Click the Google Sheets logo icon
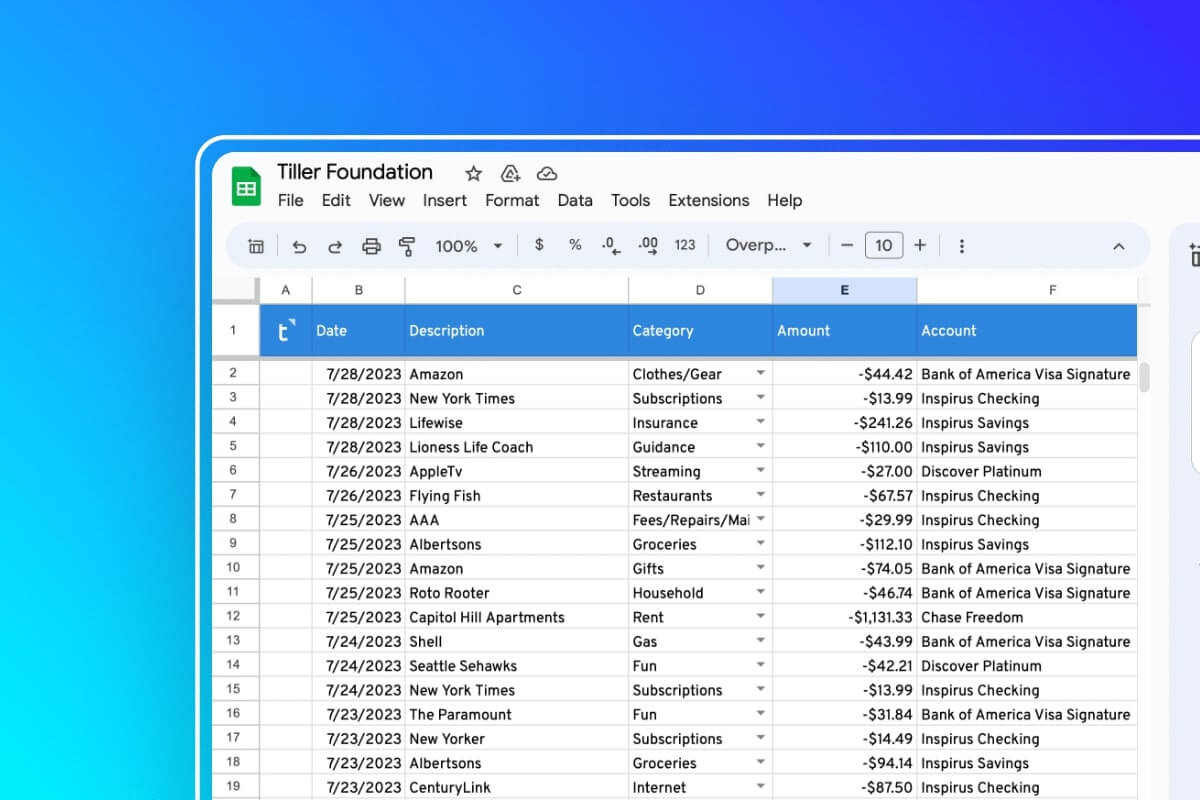The width and height of the screenshot is (1200, 800). pos(246,187)
